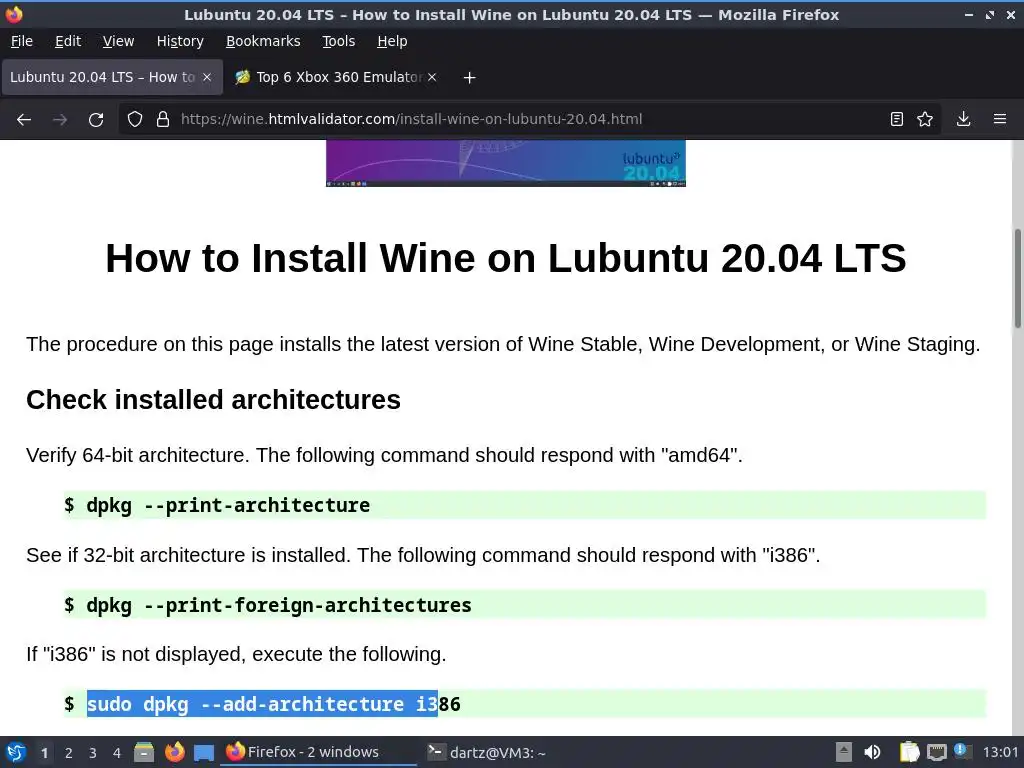
Task: Switch to virtual desktop 4
Action: pos(117,753)
